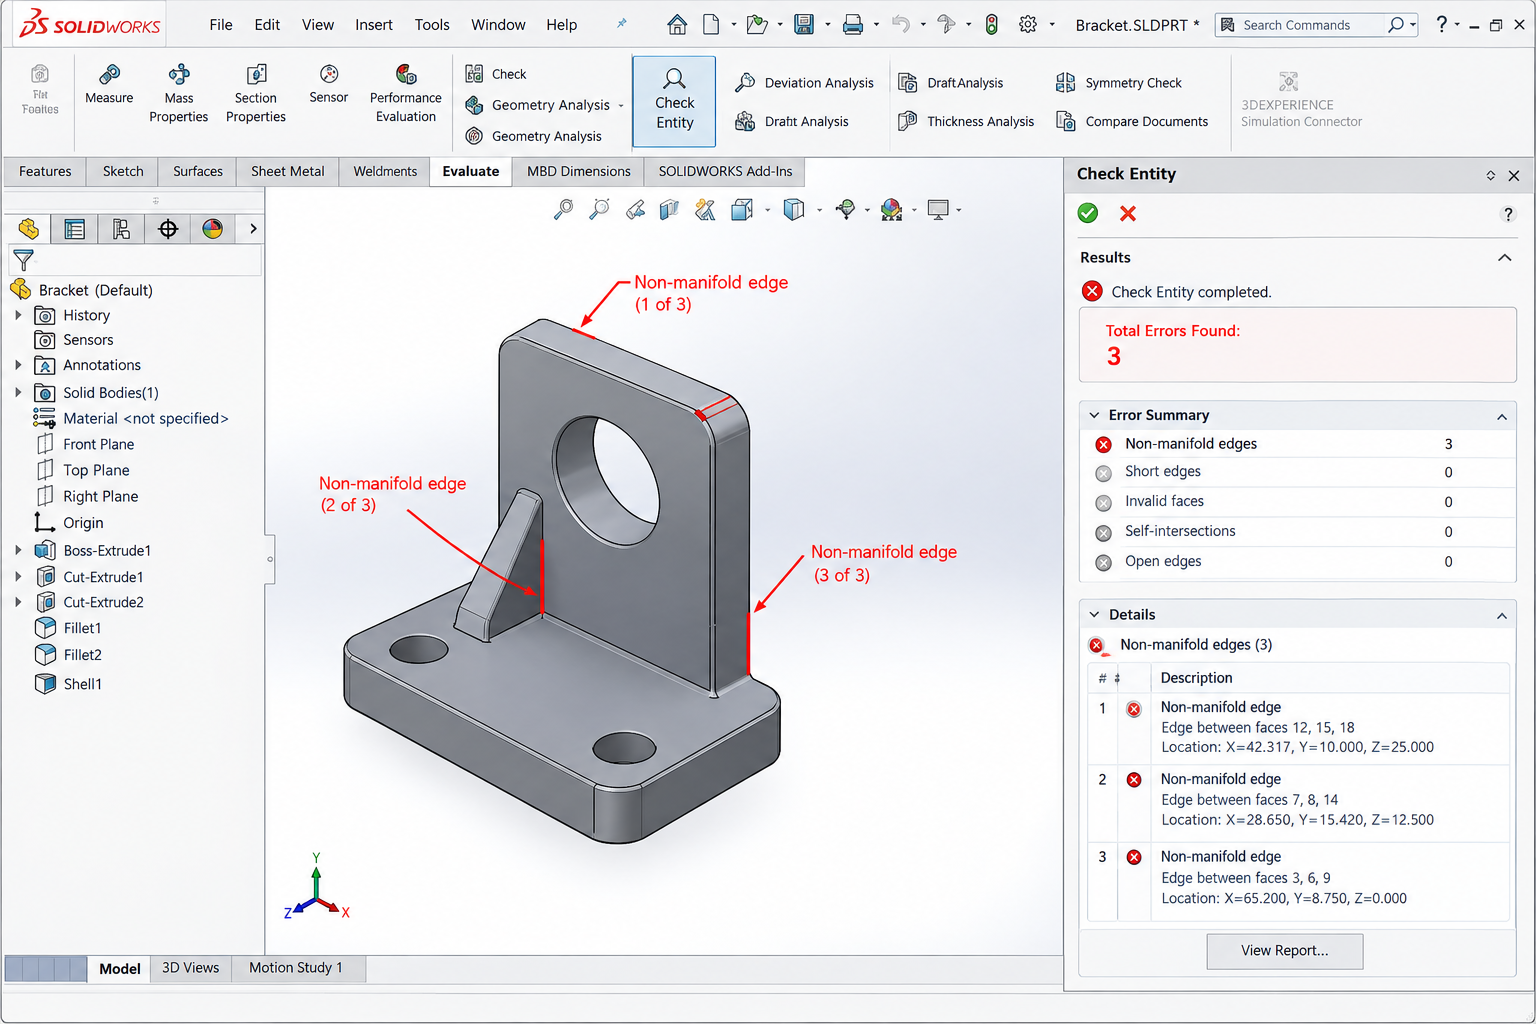Show more manager tabs arrow

253,229
